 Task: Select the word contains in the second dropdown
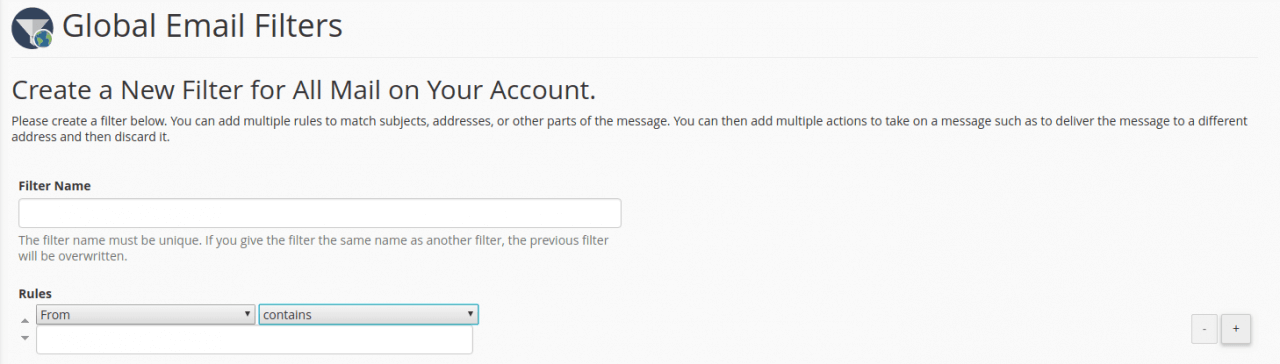point(287,314)
